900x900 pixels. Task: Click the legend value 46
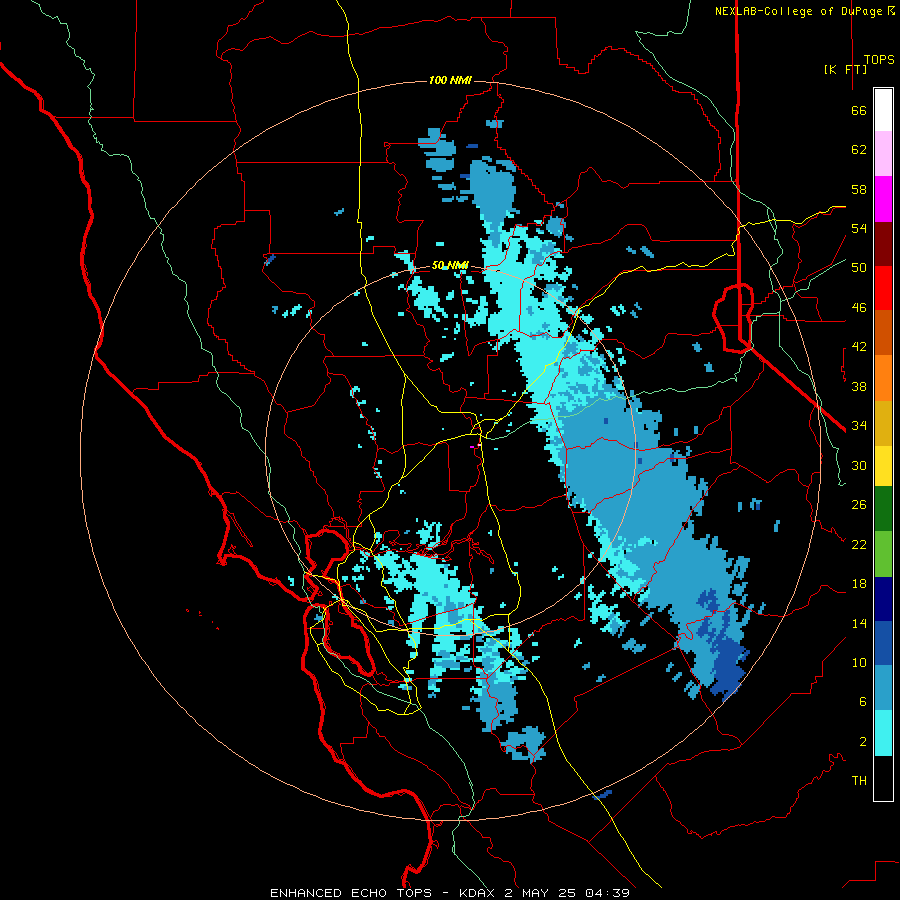point(859,308)
